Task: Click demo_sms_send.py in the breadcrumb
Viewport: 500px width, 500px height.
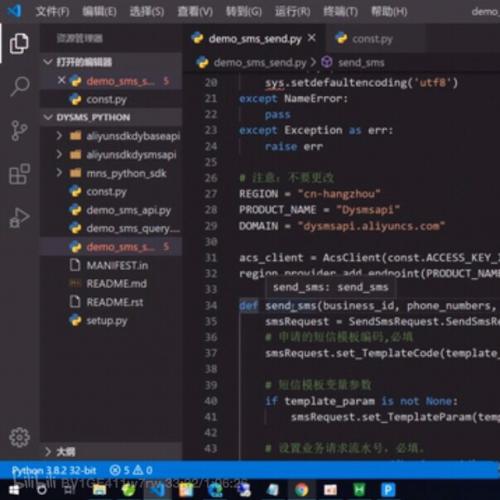Action: (260, 63)
